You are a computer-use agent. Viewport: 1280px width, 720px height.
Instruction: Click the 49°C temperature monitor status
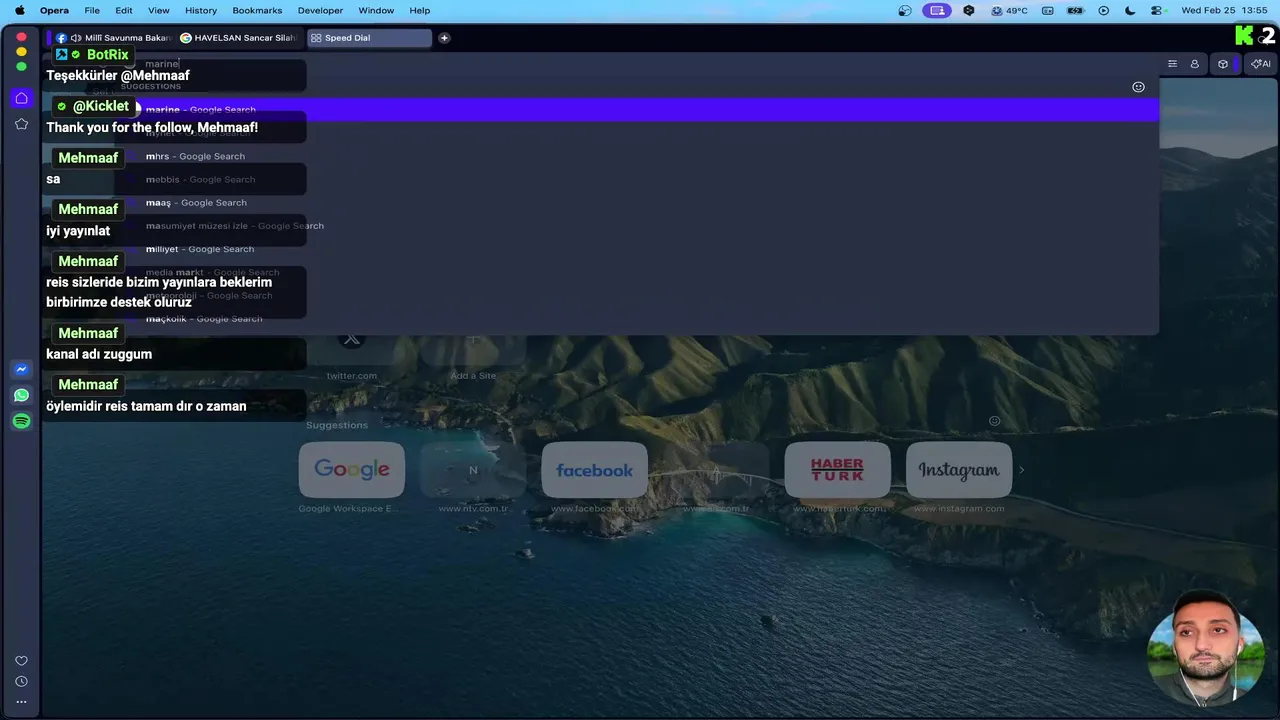point(1009,10)
